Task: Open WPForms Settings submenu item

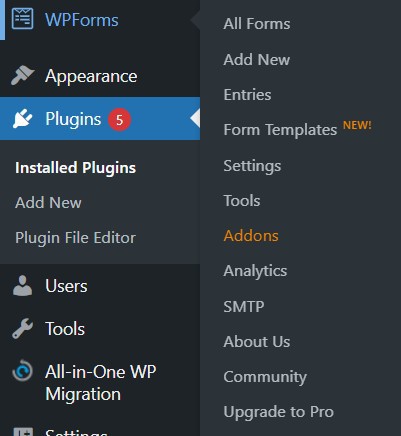Action: click(252, 166)
